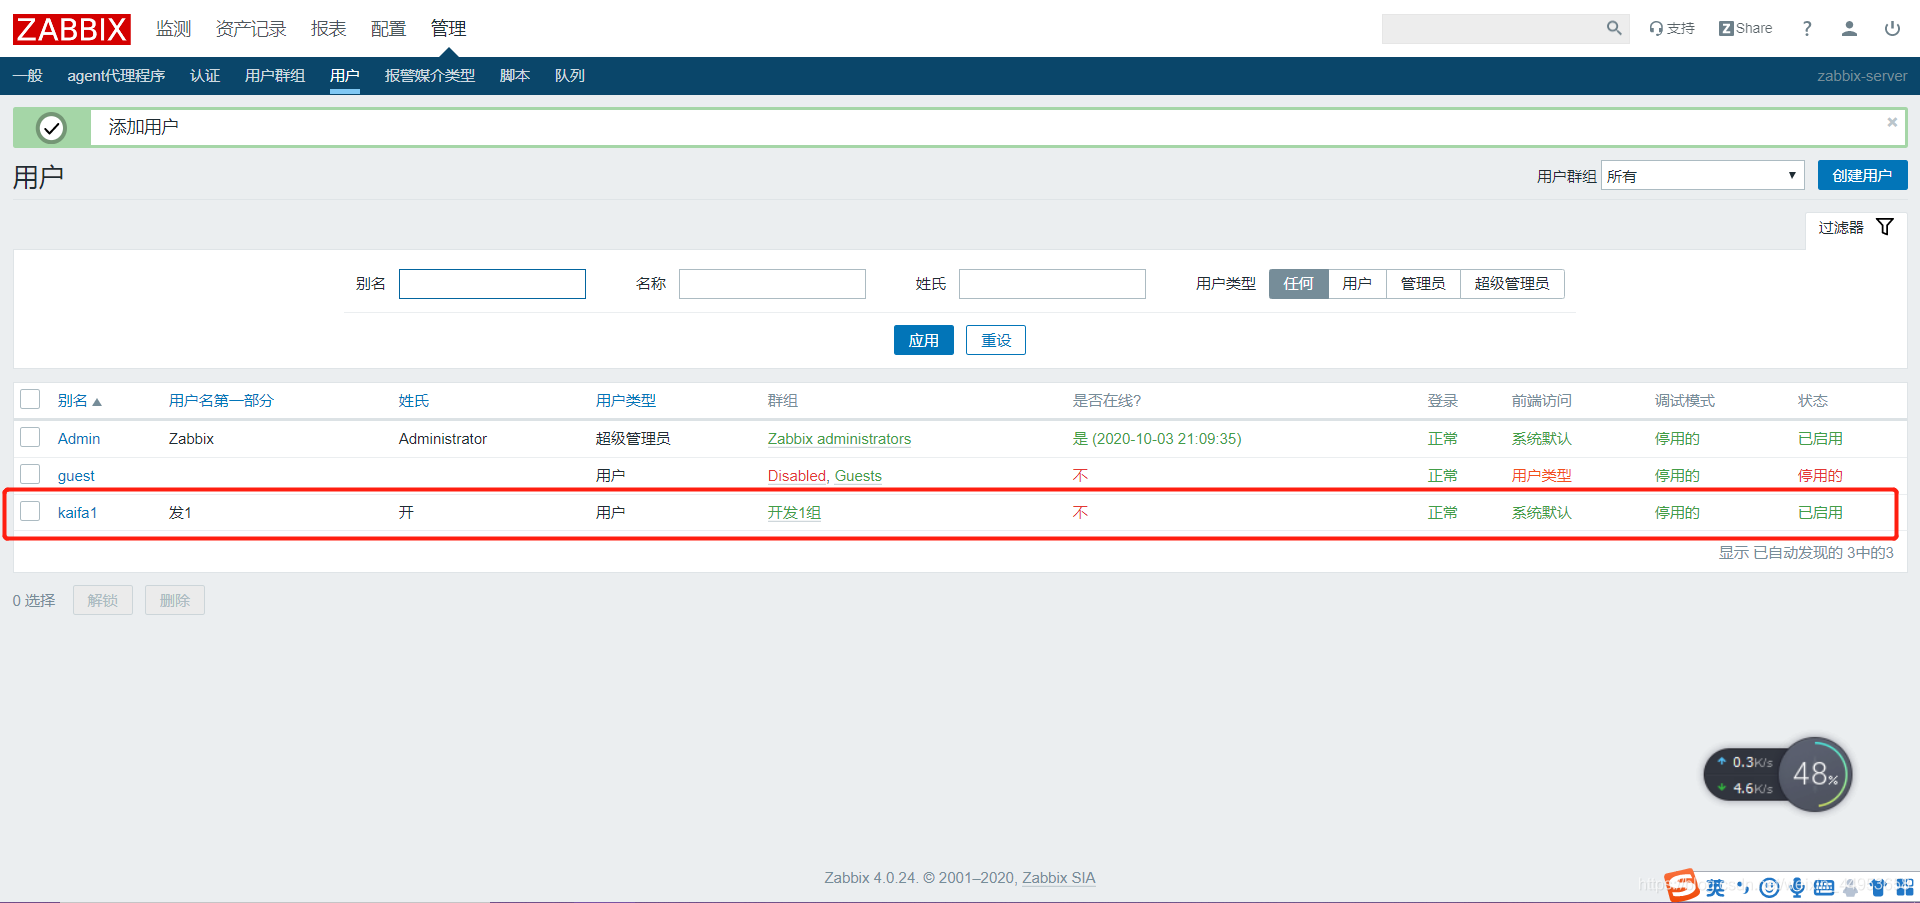The width and height of the screenshot is (1920, 903).
Task: Click the ZABBIX logo
Action: (x=72, y=29)
